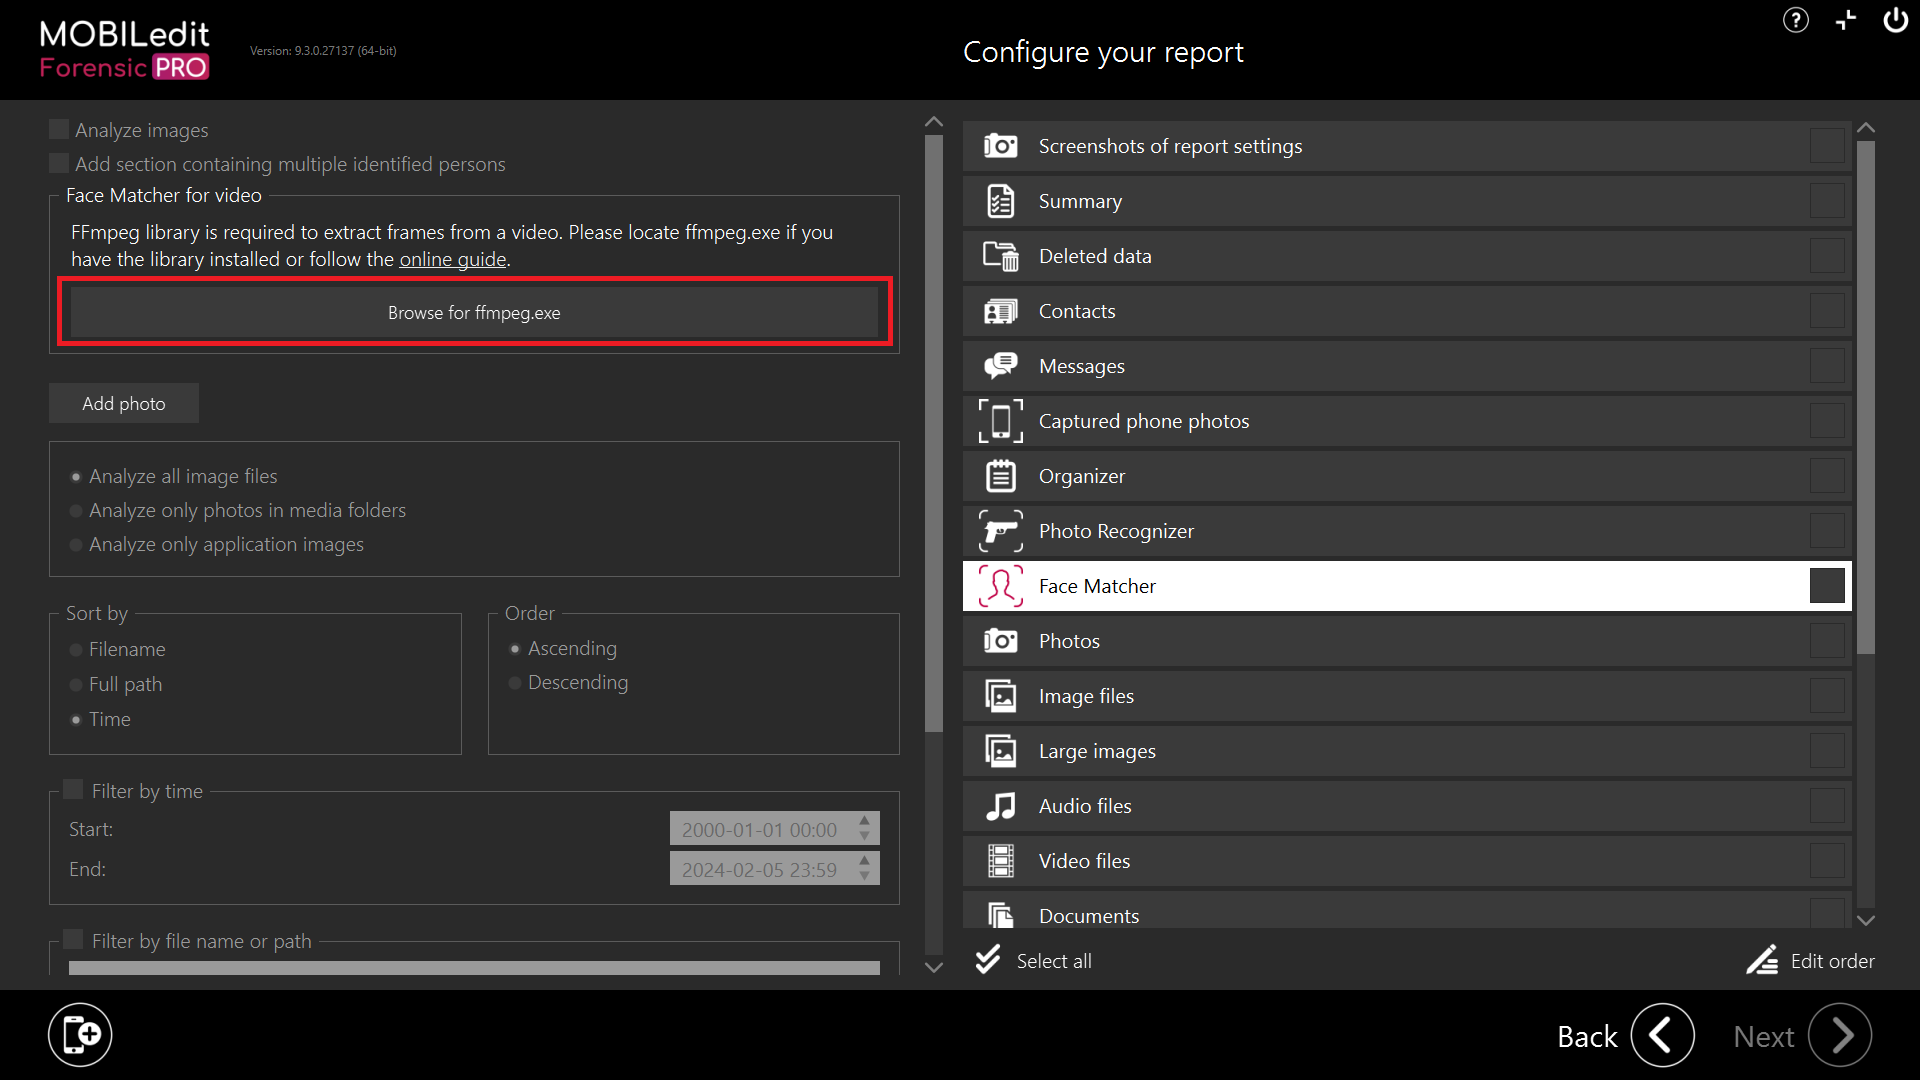The image size is (1920, 1080).
Task: Click the Select all checkmark icon
Action: (x=988, y=960)
